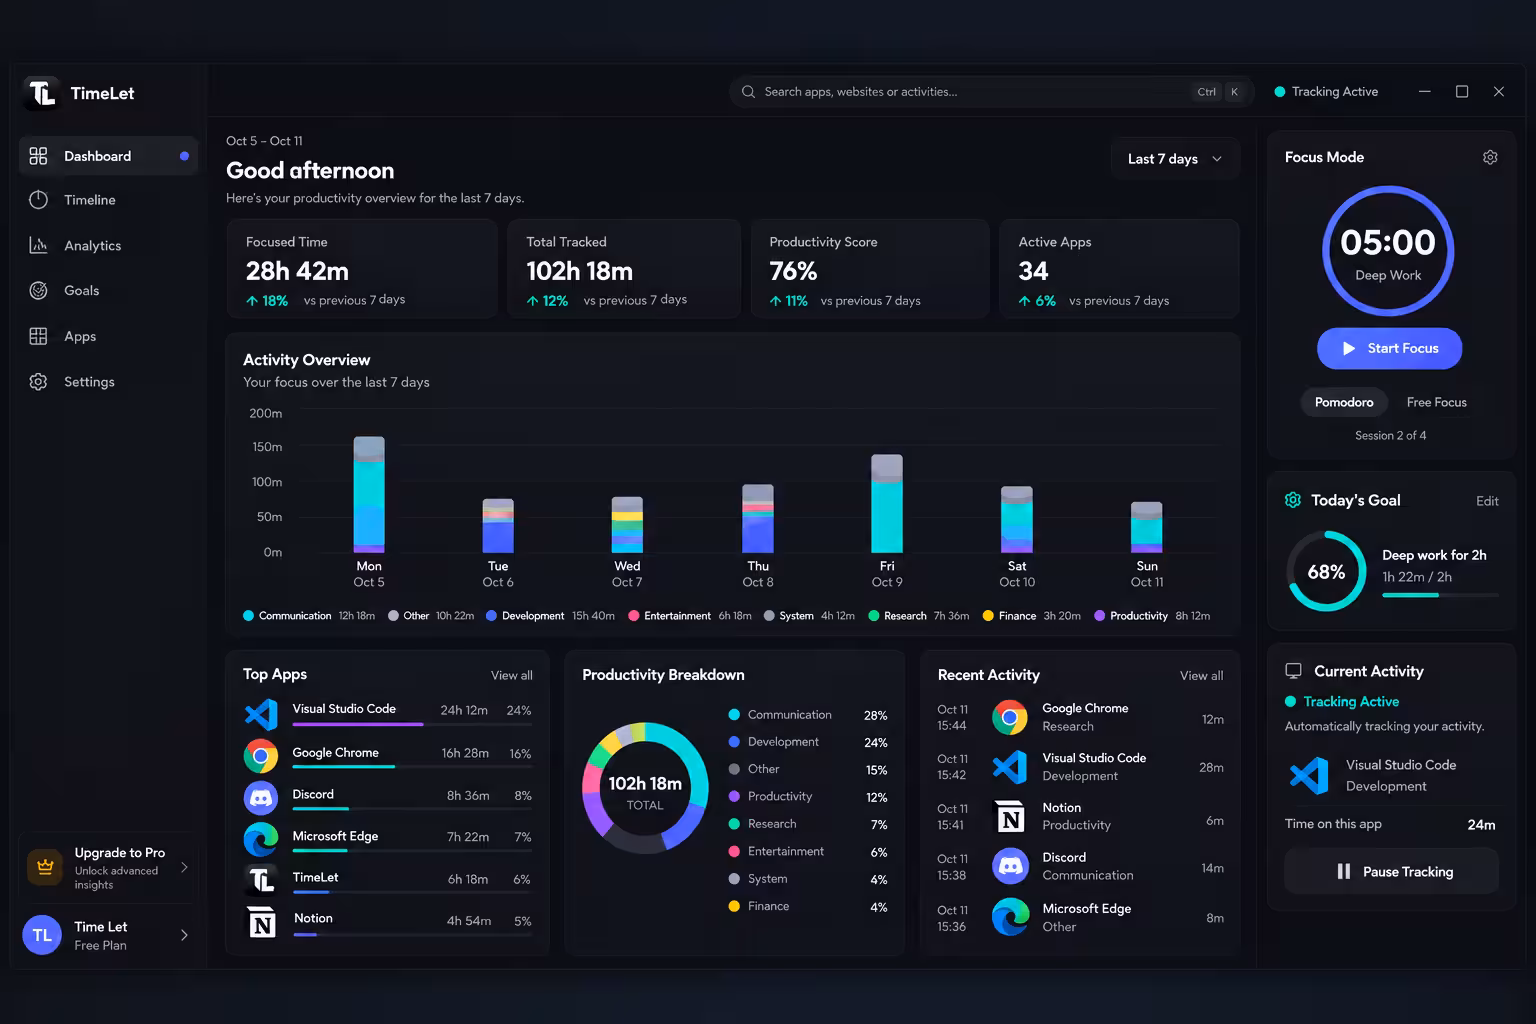Toggle Communication legend in Activity Overview
Viewport: 1536px width, 1024px height.
point(286,616)
